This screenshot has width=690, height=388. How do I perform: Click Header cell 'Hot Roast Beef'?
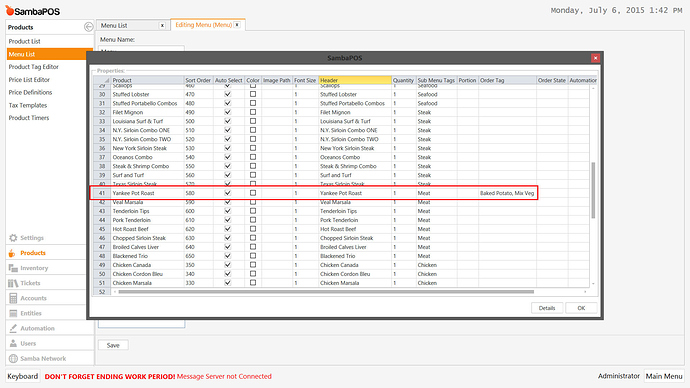[x=355, y=229]
